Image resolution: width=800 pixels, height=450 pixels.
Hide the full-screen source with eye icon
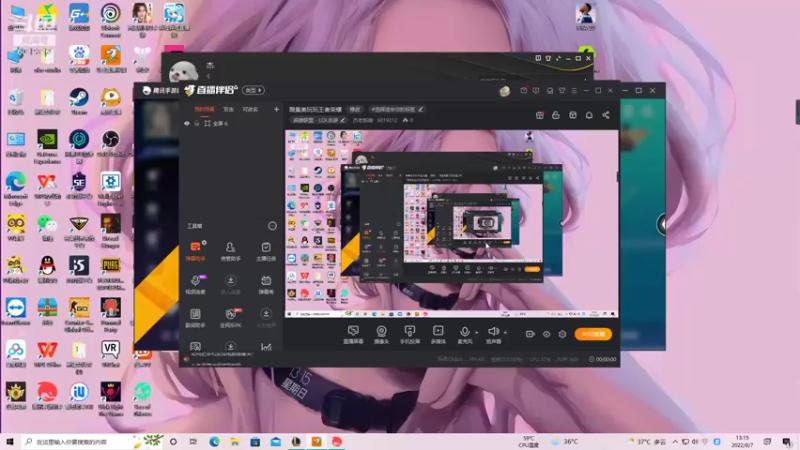pos(187,123)
